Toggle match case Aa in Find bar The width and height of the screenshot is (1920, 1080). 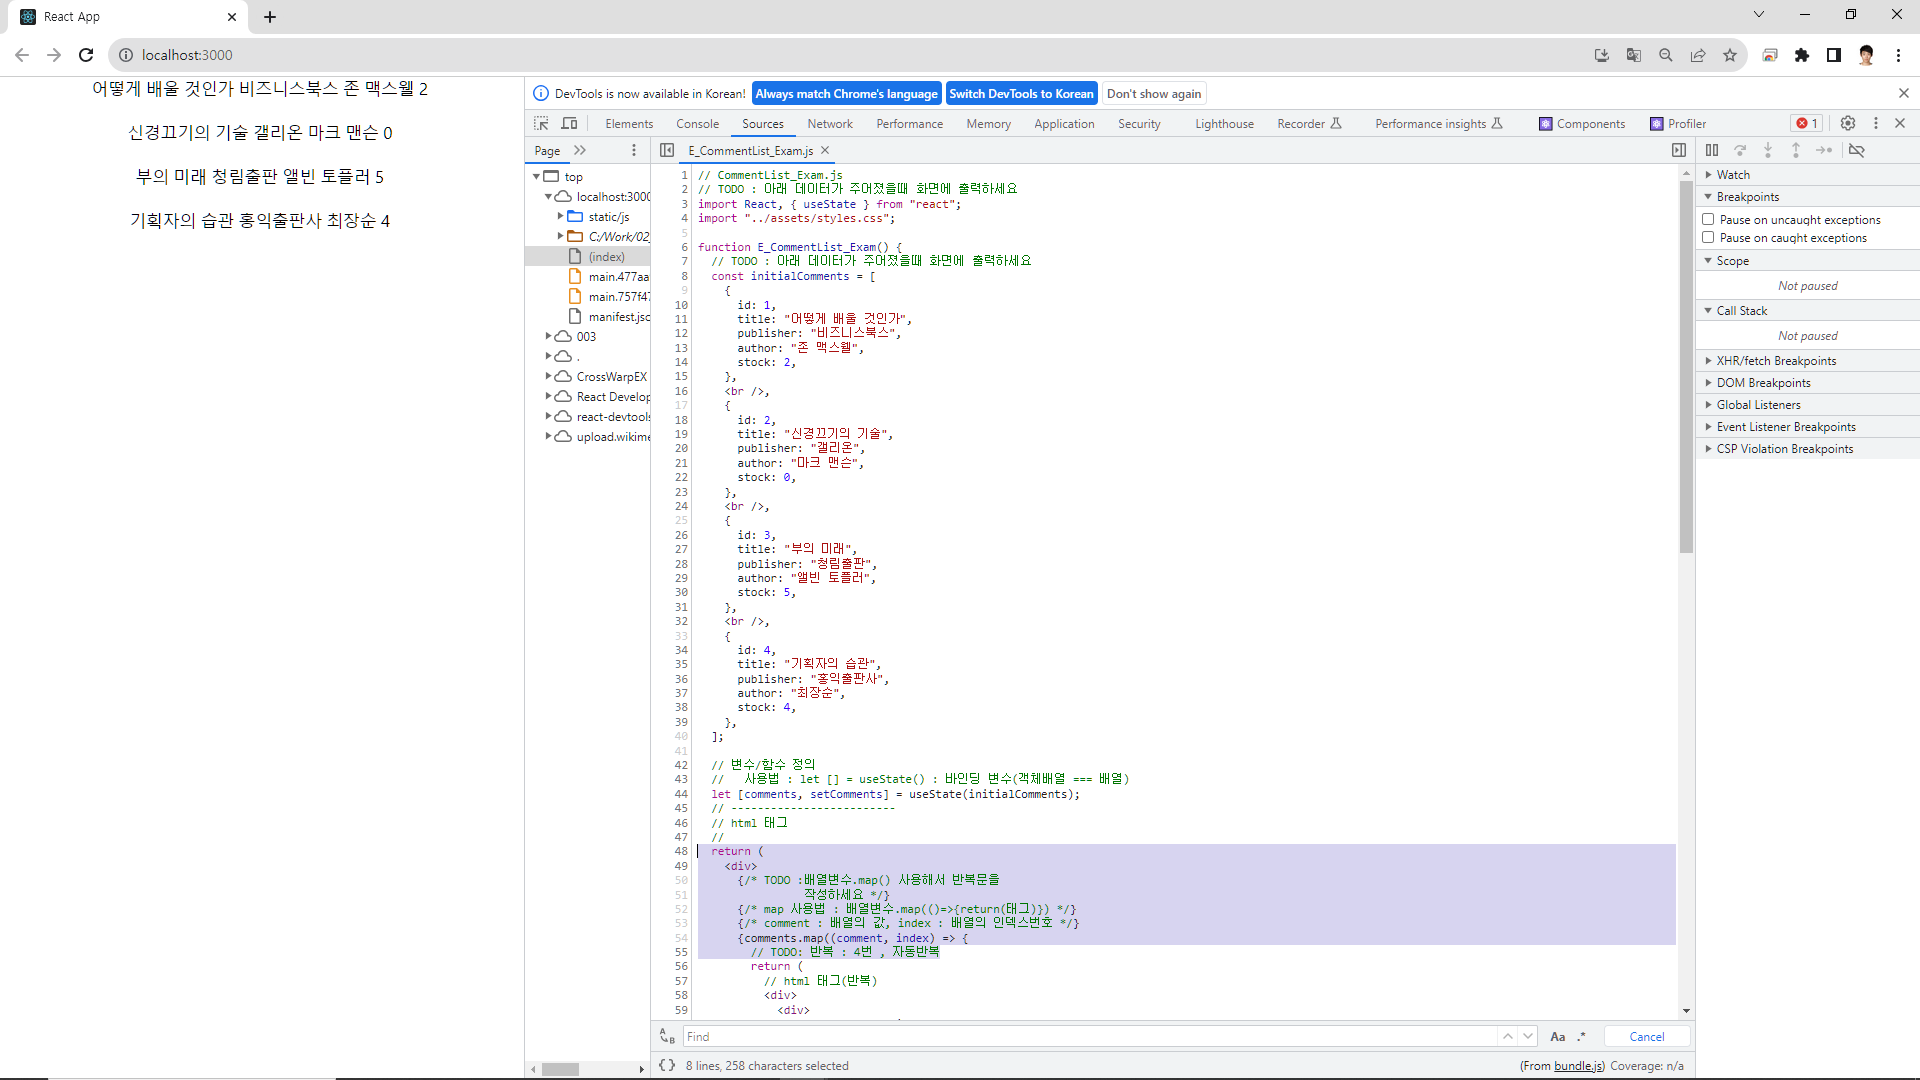point(1557,1037)
